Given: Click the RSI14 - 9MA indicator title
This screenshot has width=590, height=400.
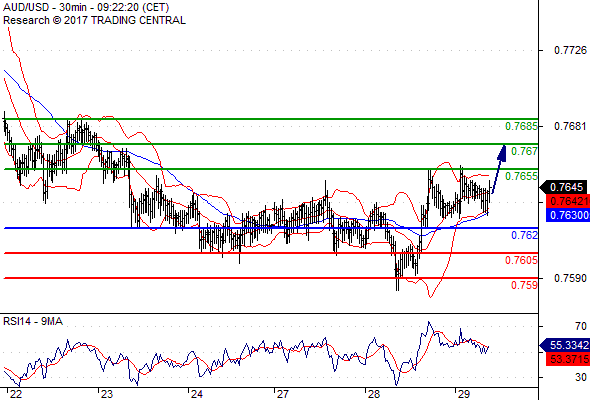Looking at the screenshot, I should tap(33, 321).
